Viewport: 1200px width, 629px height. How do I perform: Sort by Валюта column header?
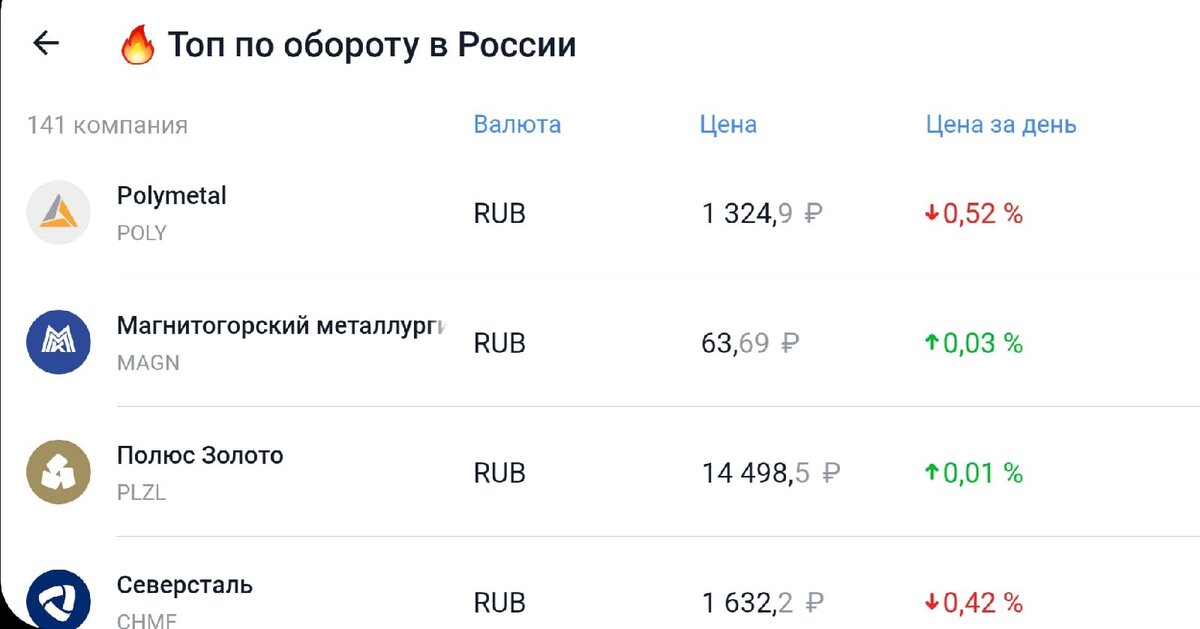pyautogui.click(x=517, y=125)
